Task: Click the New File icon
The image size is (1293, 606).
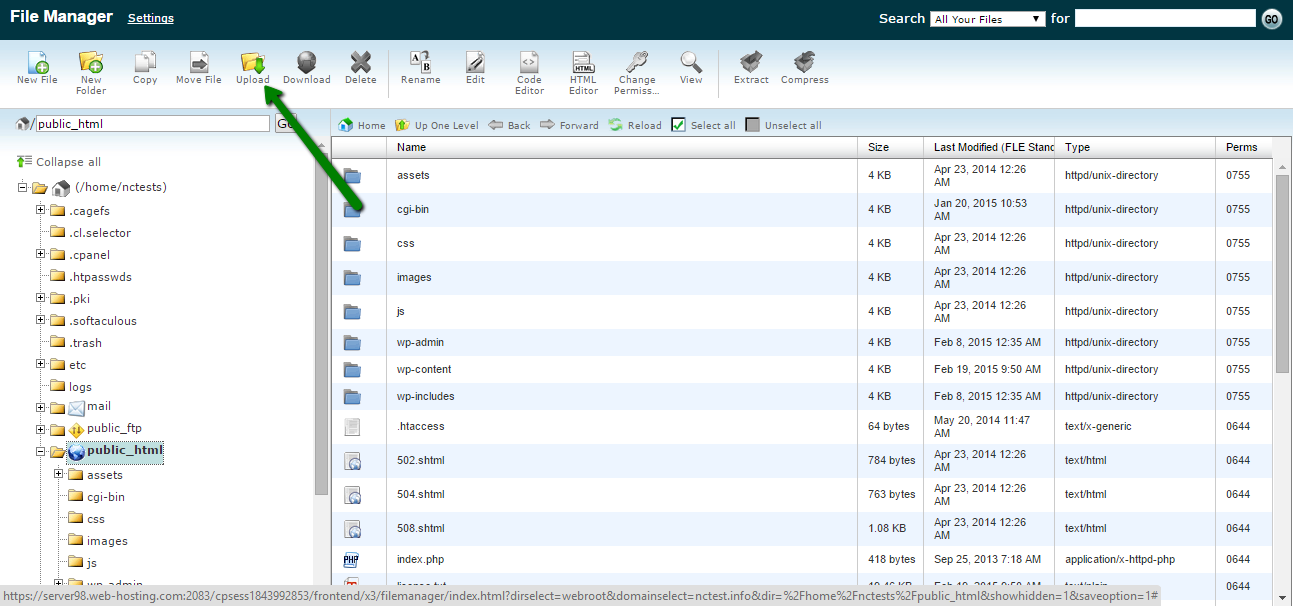Action: (37, 68)
